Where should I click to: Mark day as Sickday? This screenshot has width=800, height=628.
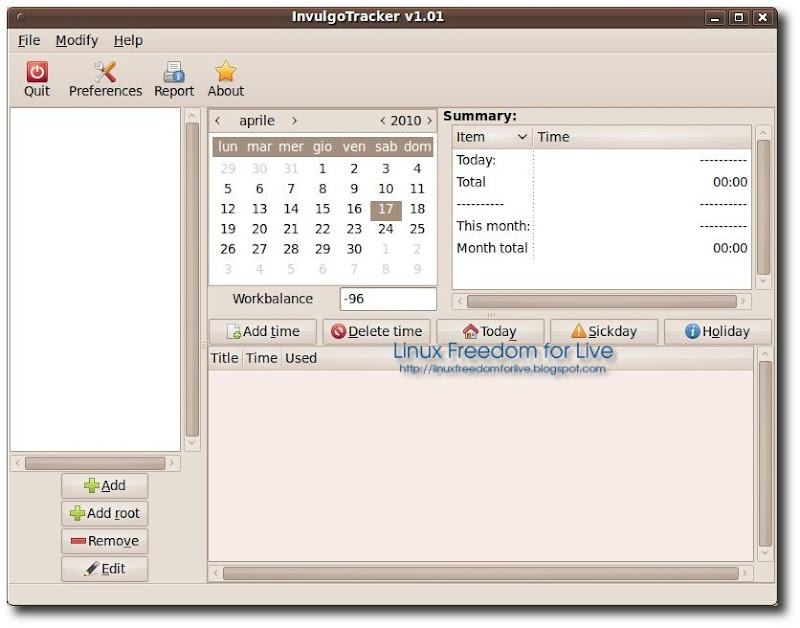click(604, 332)
